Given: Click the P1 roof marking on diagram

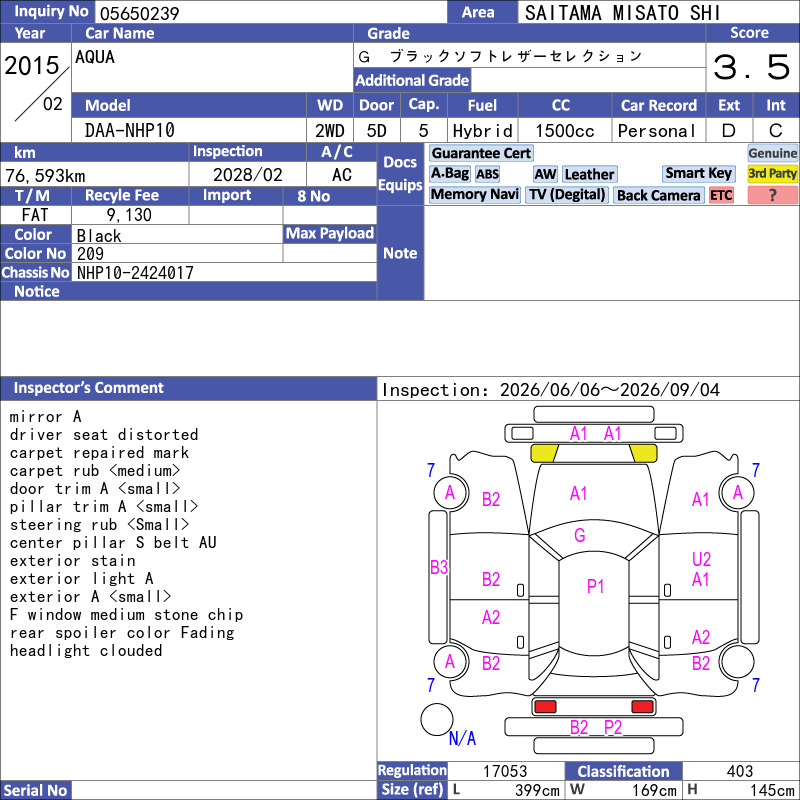Looking at the screenshot, I should (x=595, y=586).
